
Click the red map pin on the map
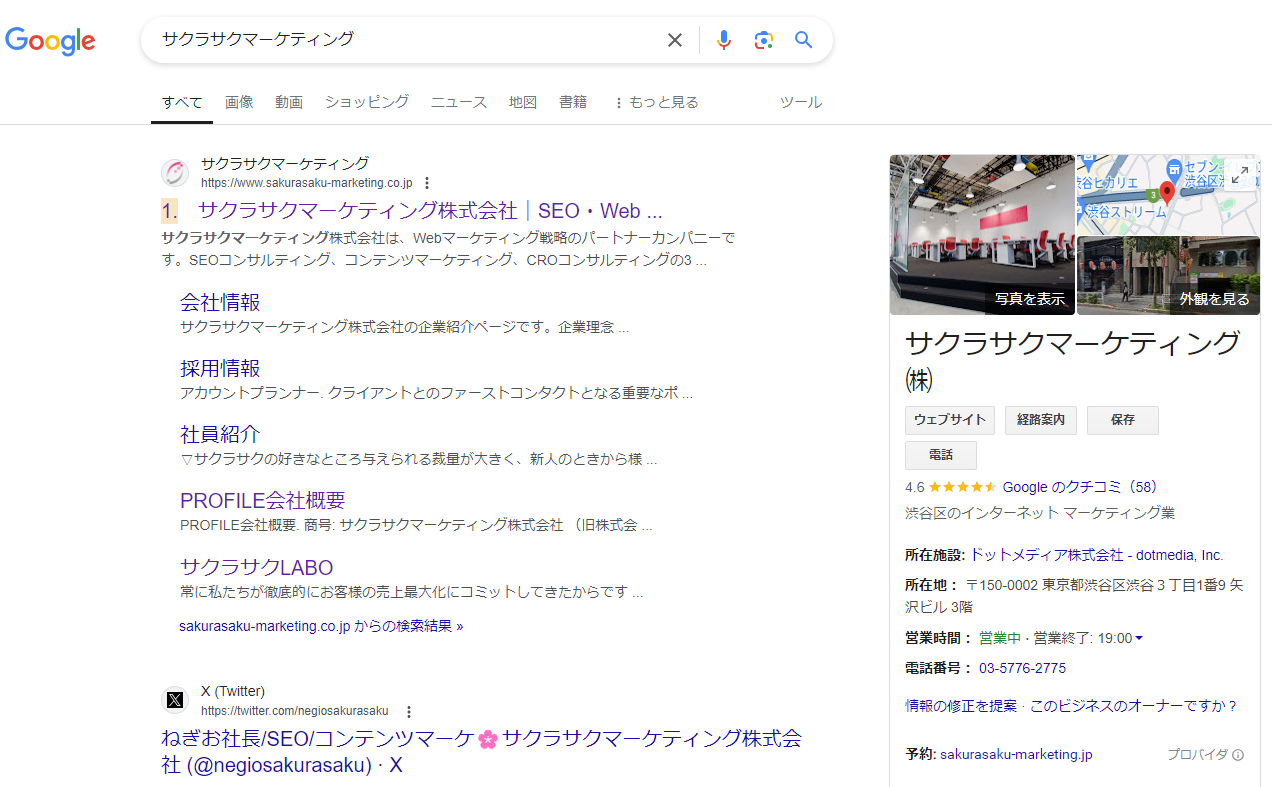tap(1166, 193)
